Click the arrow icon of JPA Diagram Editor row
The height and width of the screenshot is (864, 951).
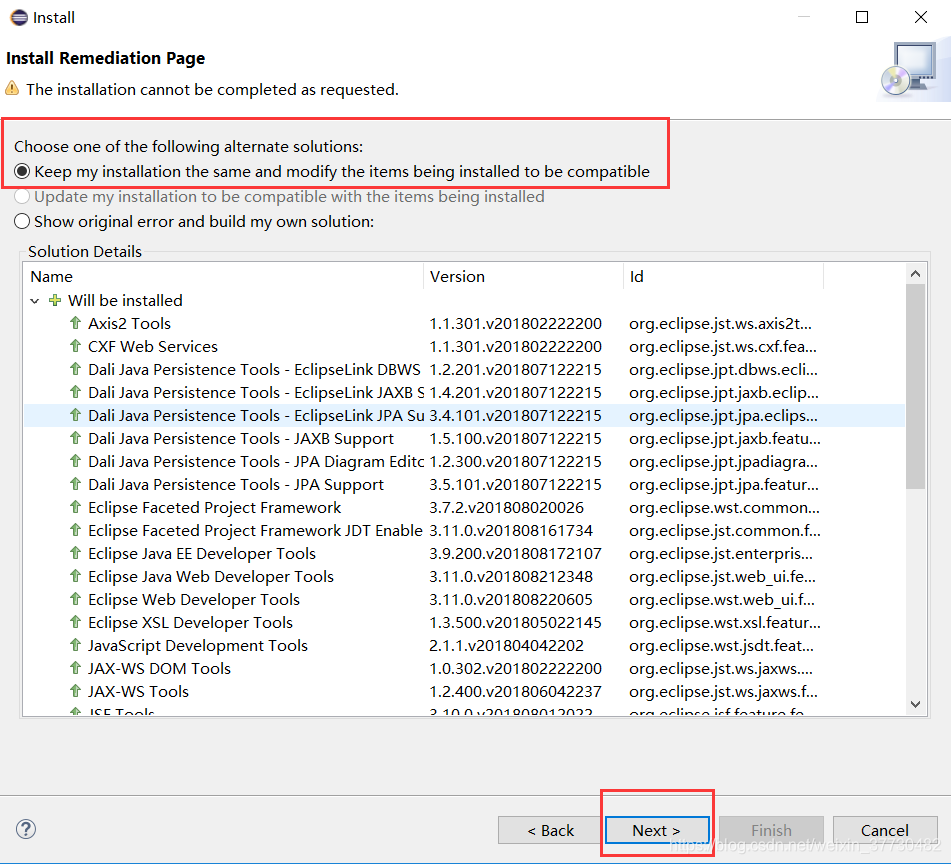[x=75, y=461]
